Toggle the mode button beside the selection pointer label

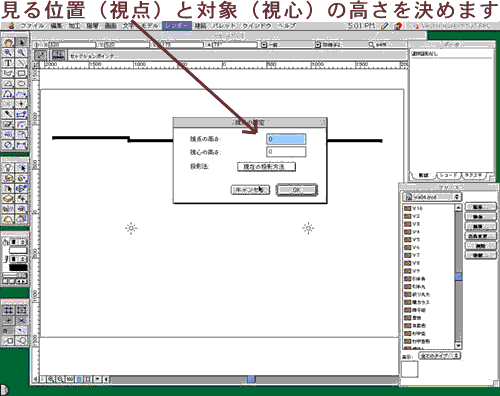[41, 55]
